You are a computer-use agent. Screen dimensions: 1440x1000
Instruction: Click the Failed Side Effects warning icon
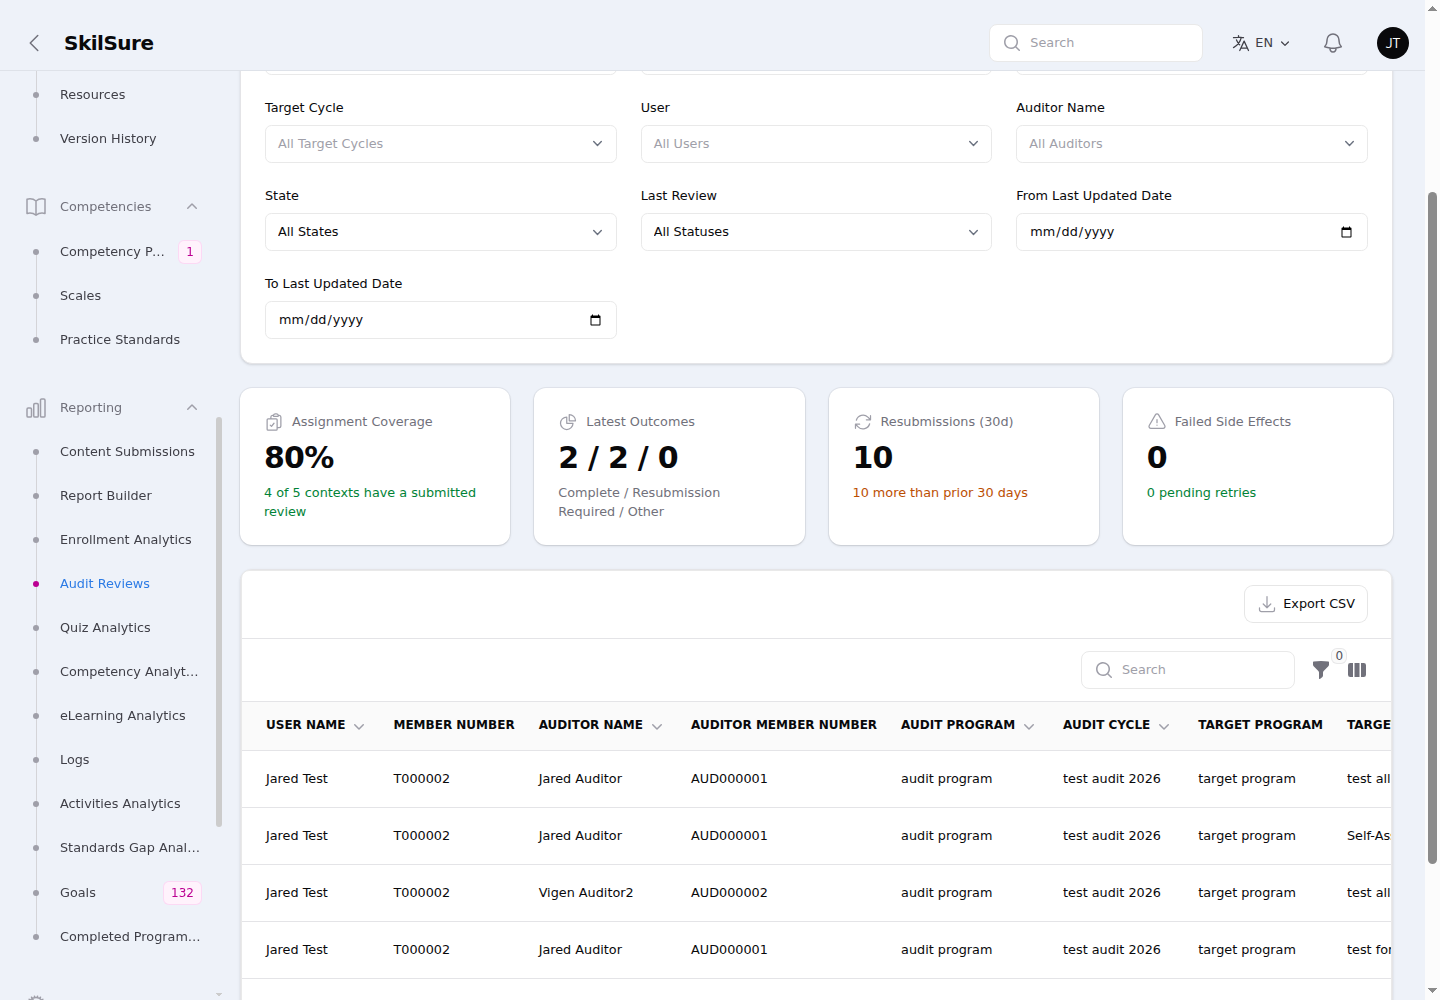pos(1157,422)
